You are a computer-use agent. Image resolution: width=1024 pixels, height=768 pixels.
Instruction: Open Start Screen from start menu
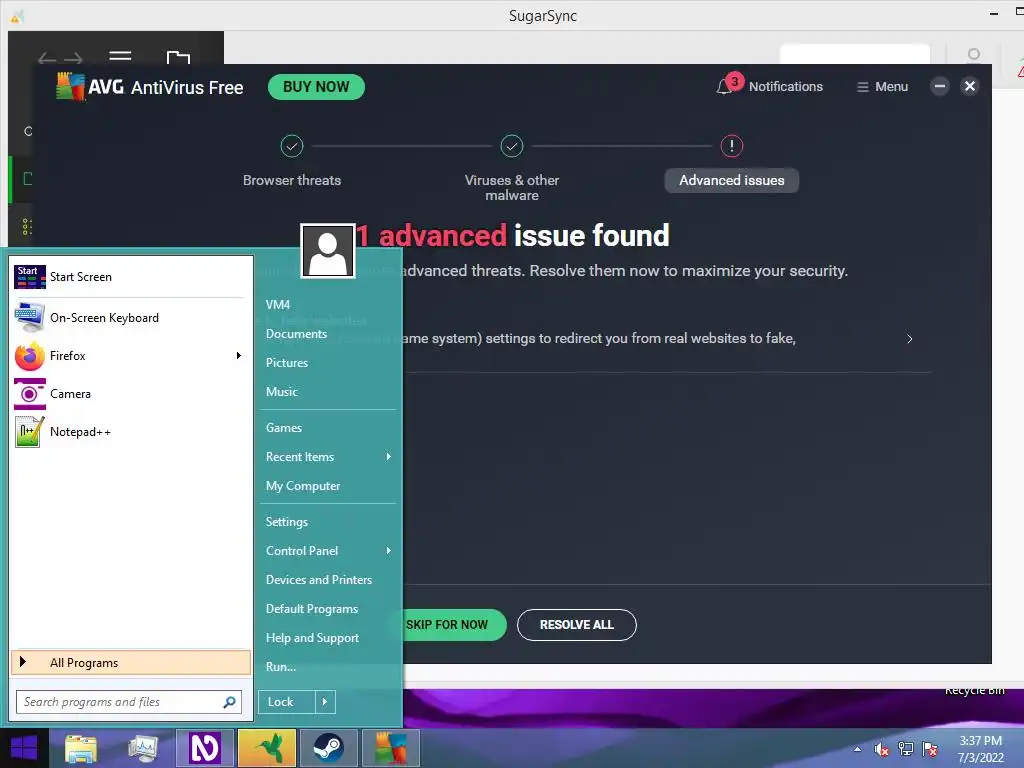point(131,277)
